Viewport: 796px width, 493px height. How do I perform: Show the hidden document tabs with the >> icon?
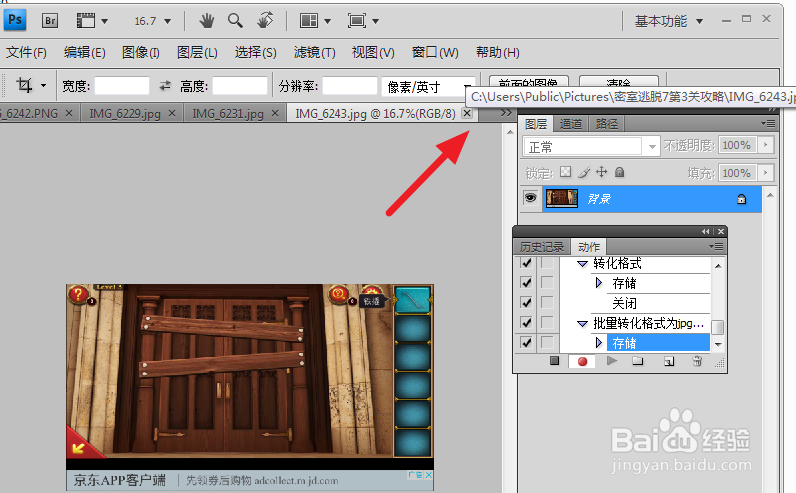pos(506,113)
